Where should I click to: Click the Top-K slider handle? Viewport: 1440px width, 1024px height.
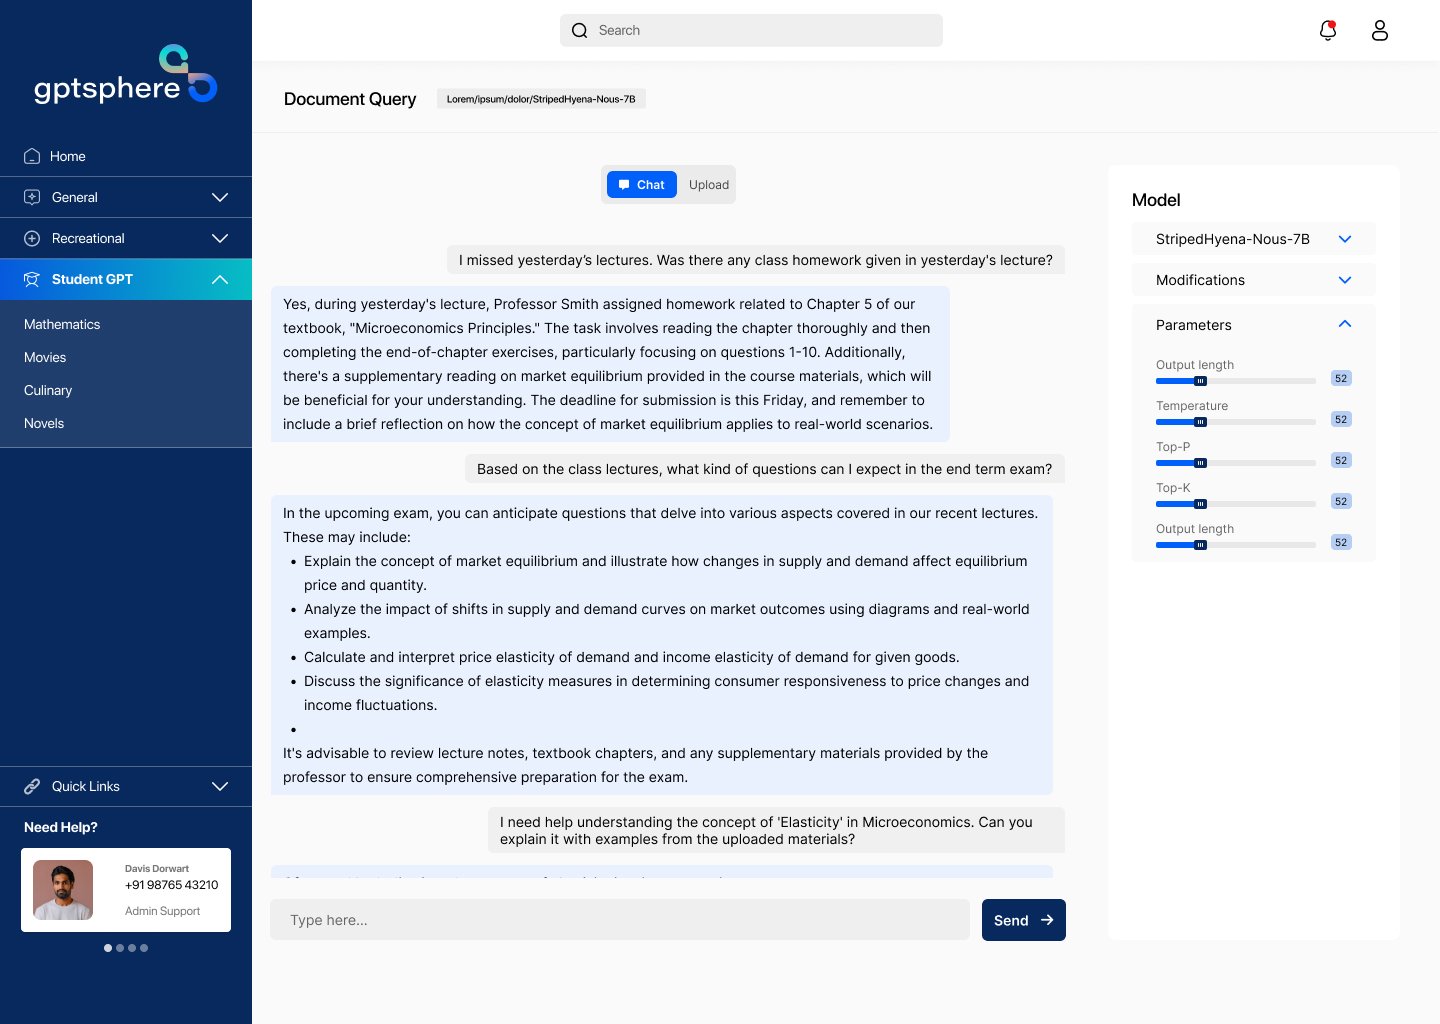click(x=1200, y=504)
